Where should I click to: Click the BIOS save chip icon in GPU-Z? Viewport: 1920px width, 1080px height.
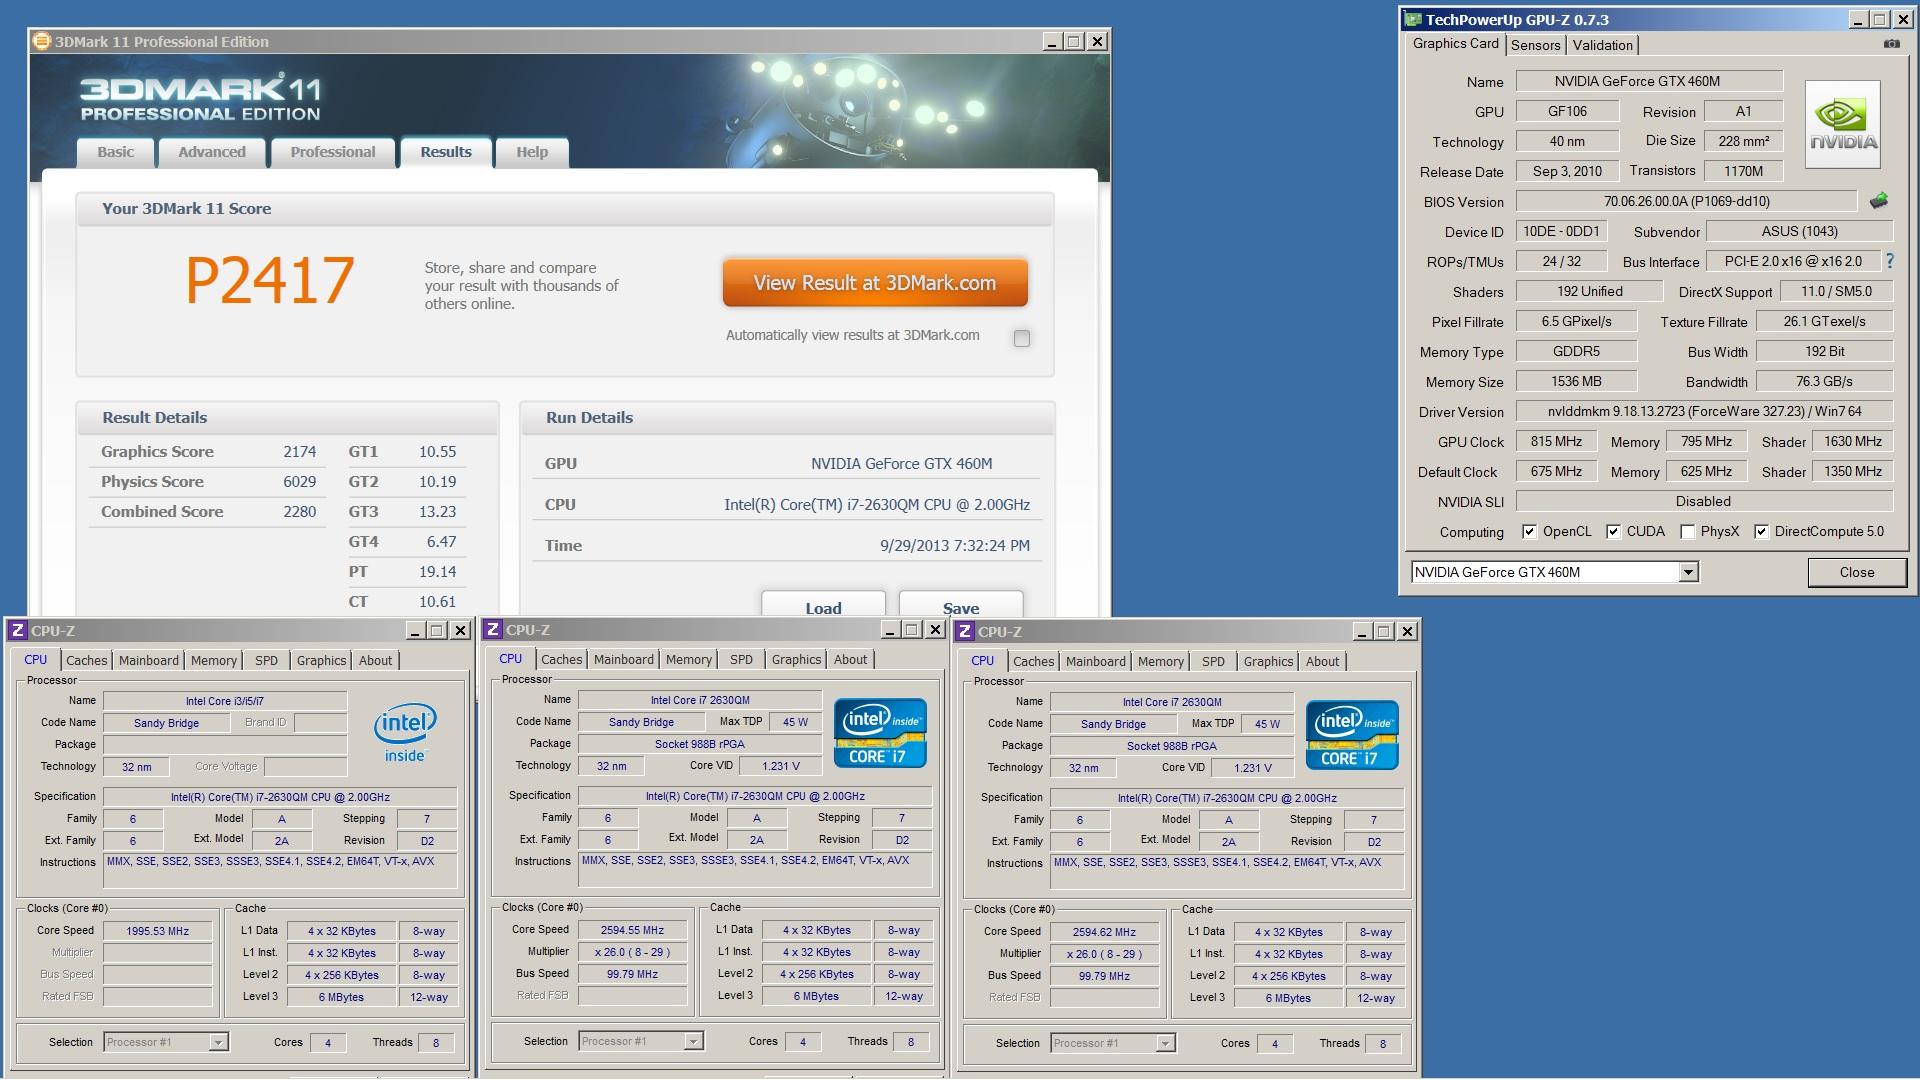[x=1879, y=201]
